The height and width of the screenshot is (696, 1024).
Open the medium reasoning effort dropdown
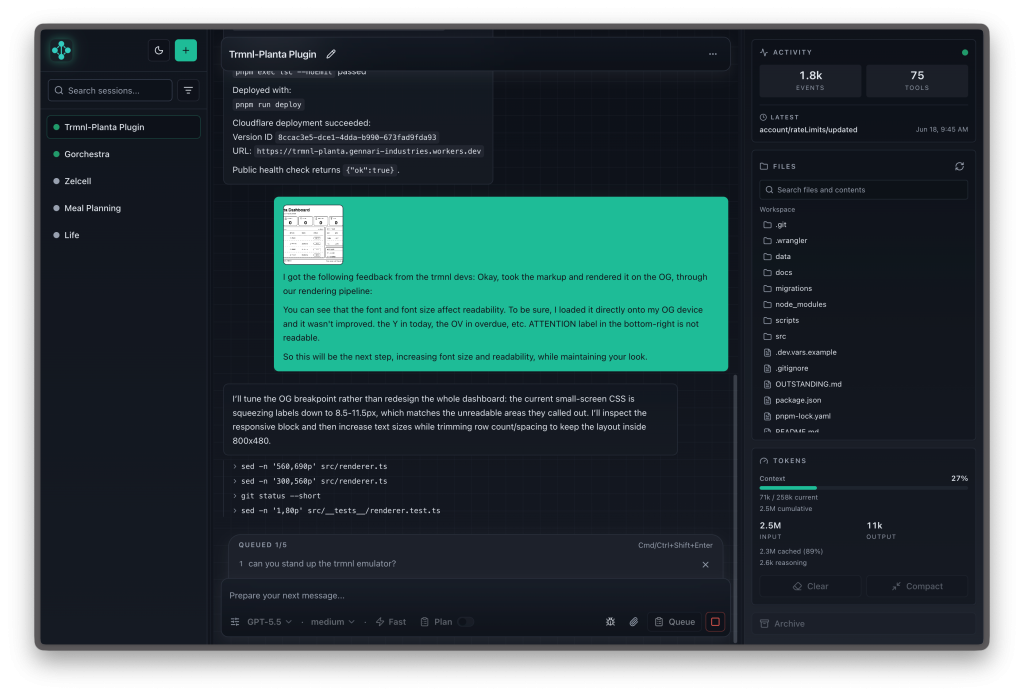(x=332, y=622)
